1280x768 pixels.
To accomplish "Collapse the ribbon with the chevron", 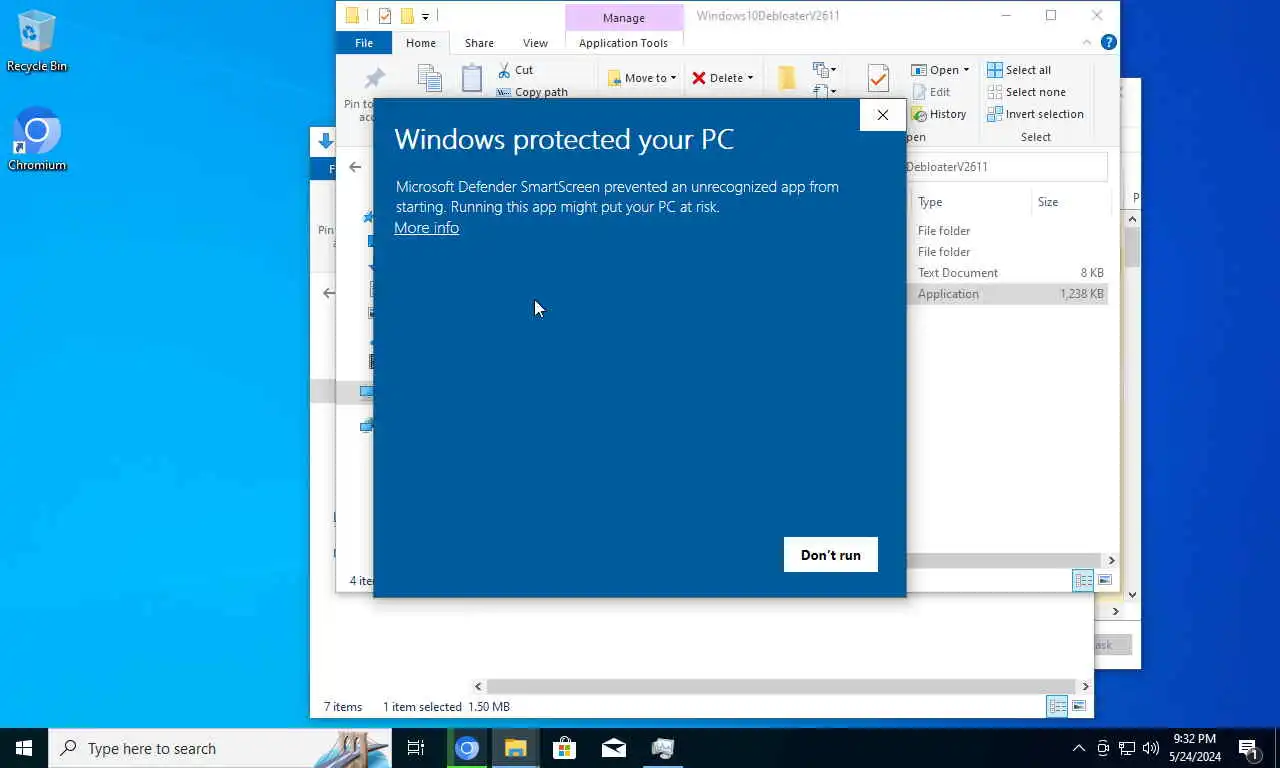I will click(1087, 43).
